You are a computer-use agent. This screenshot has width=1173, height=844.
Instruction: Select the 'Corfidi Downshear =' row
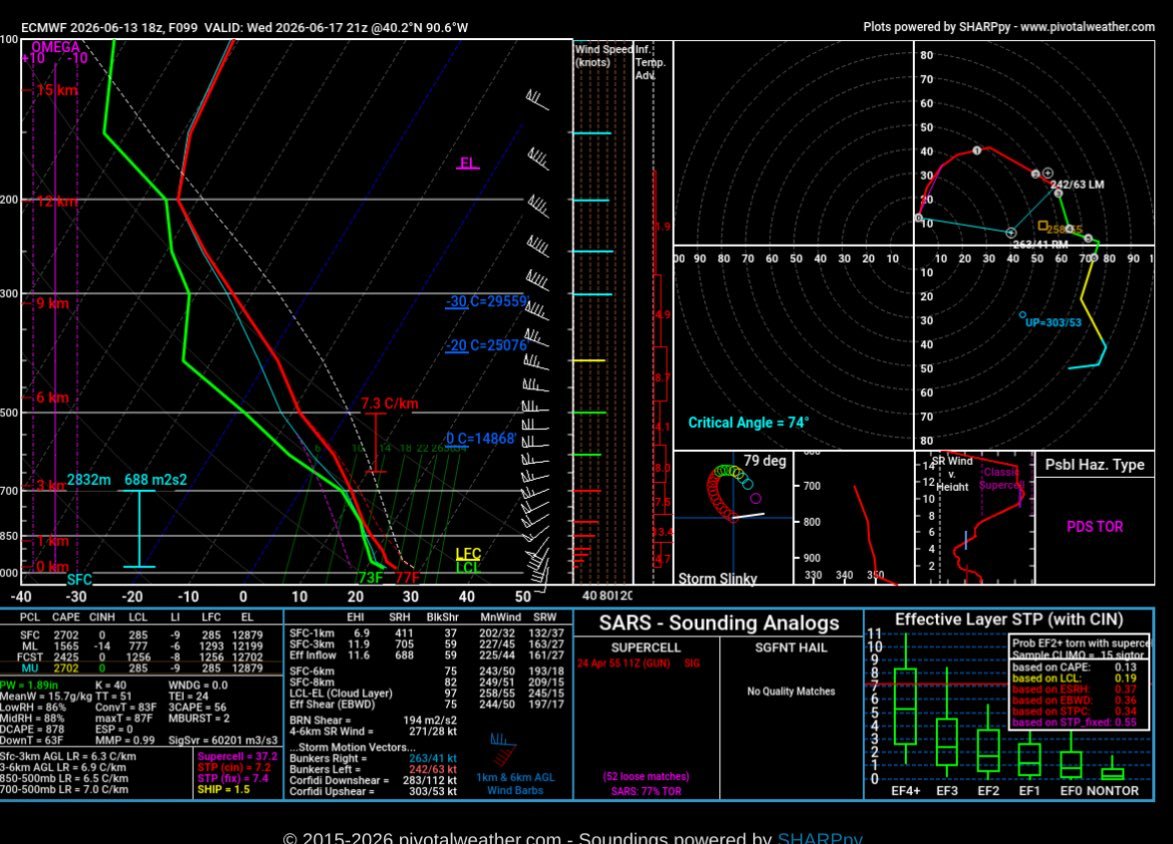(373, 780)
